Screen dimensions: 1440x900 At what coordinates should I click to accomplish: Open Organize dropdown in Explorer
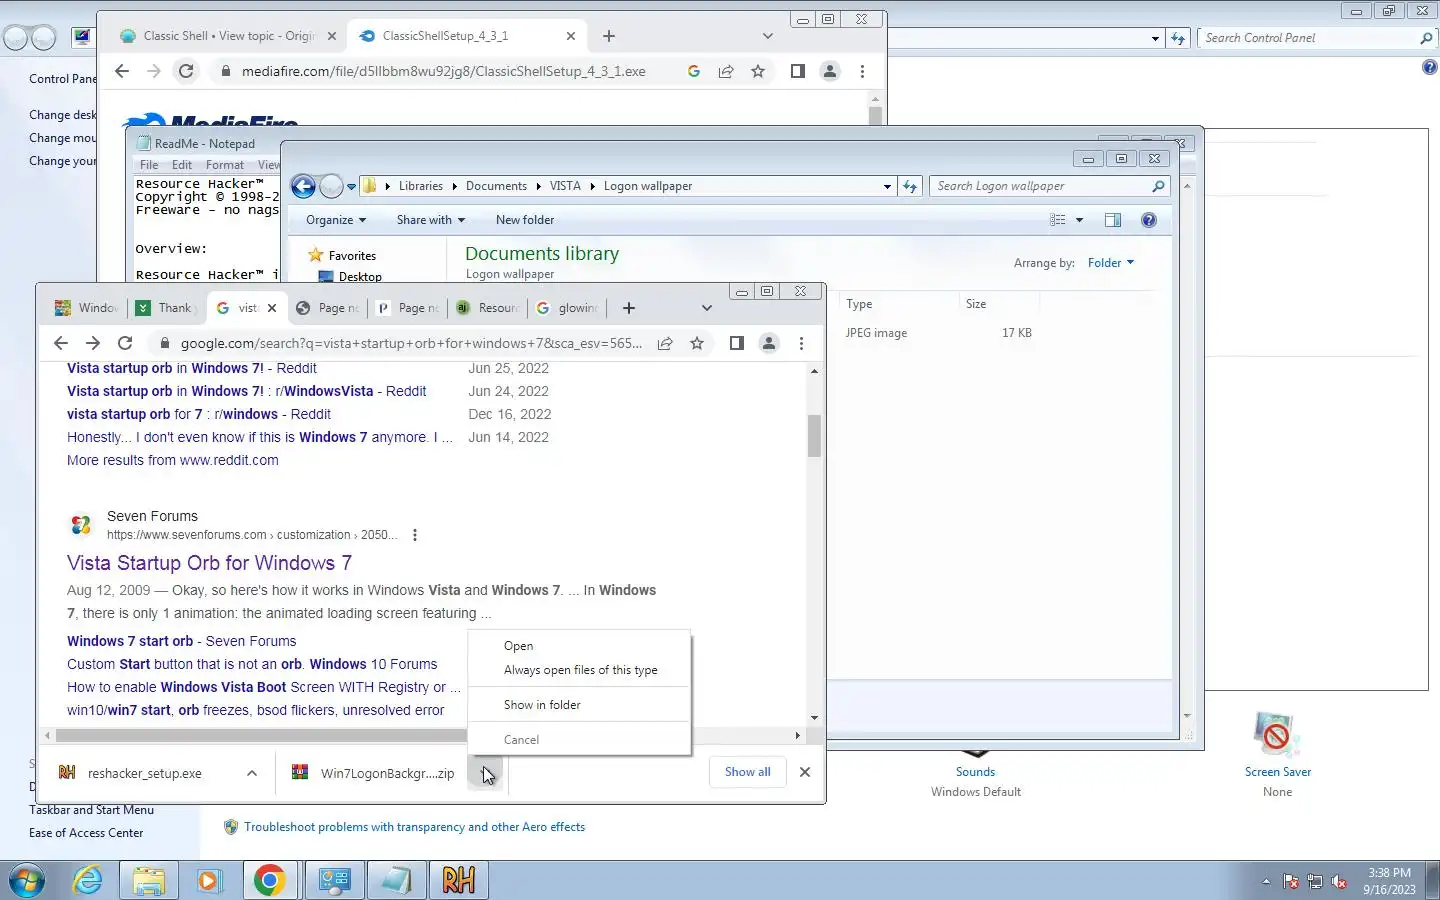click(x=336, y=220)
